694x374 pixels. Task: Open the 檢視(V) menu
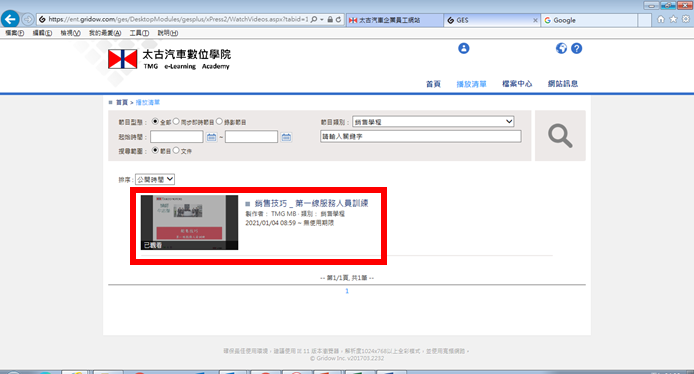[x=70, y=33]
